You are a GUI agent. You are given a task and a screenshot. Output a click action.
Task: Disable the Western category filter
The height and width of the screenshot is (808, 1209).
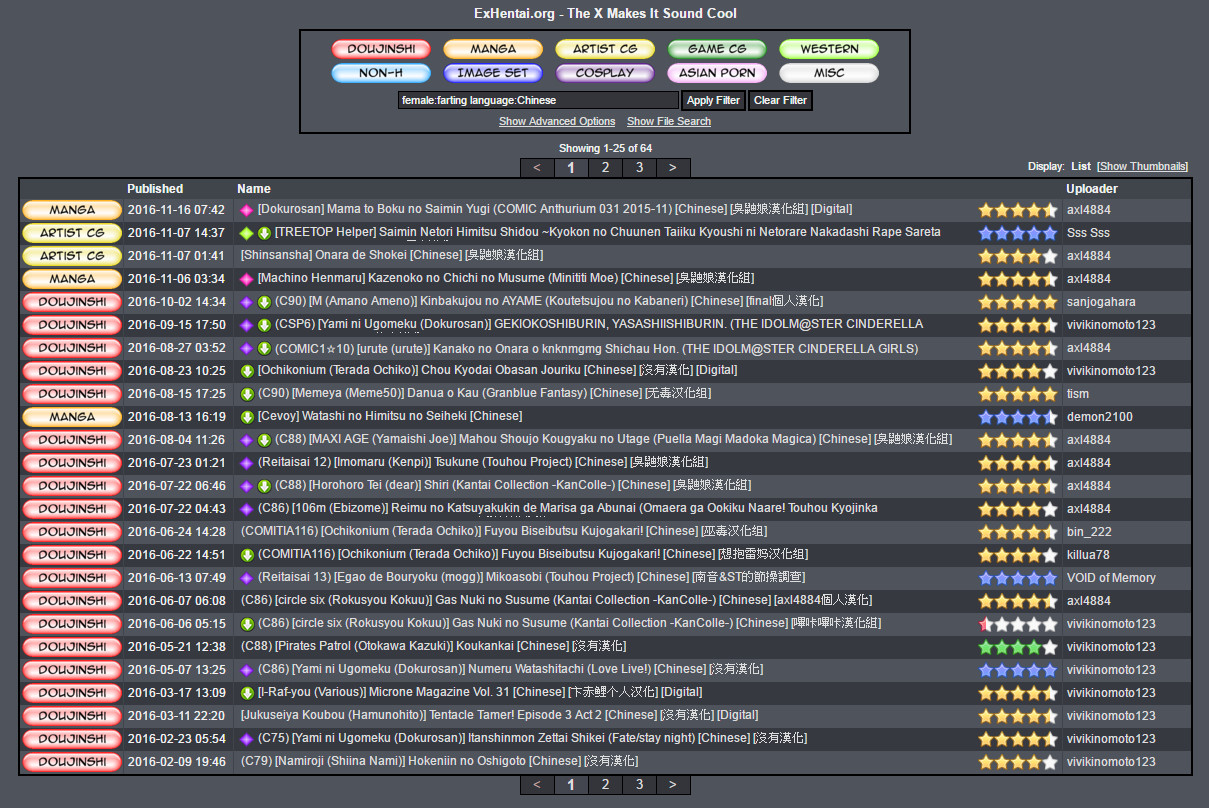pyautogui.click(x=829, y=49)
